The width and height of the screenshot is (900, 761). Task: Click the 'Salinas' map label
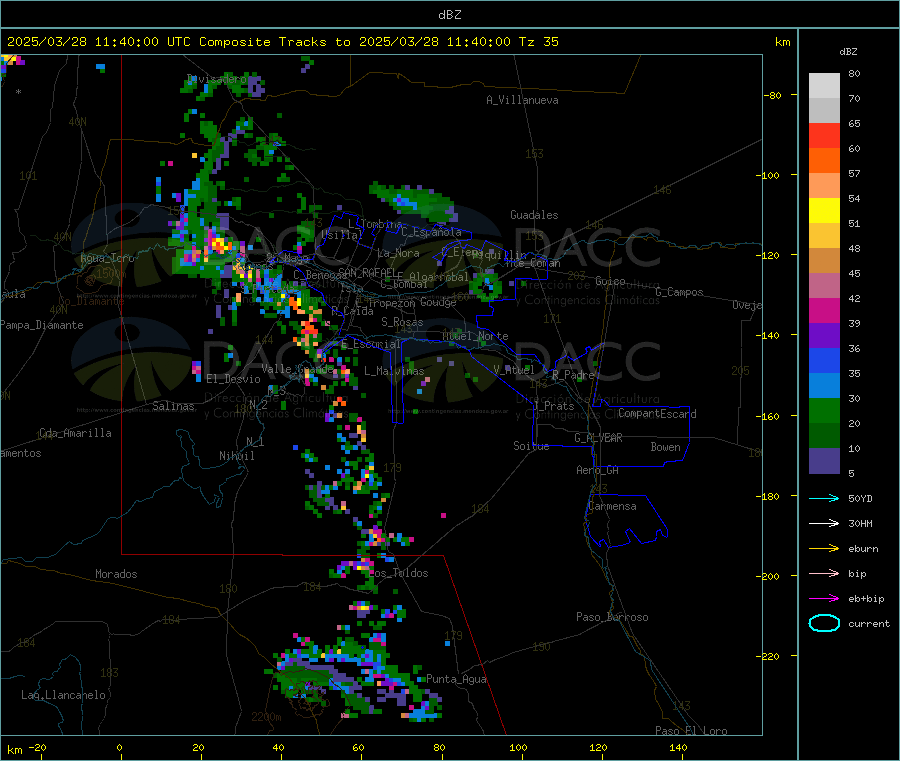coord(173,406)
